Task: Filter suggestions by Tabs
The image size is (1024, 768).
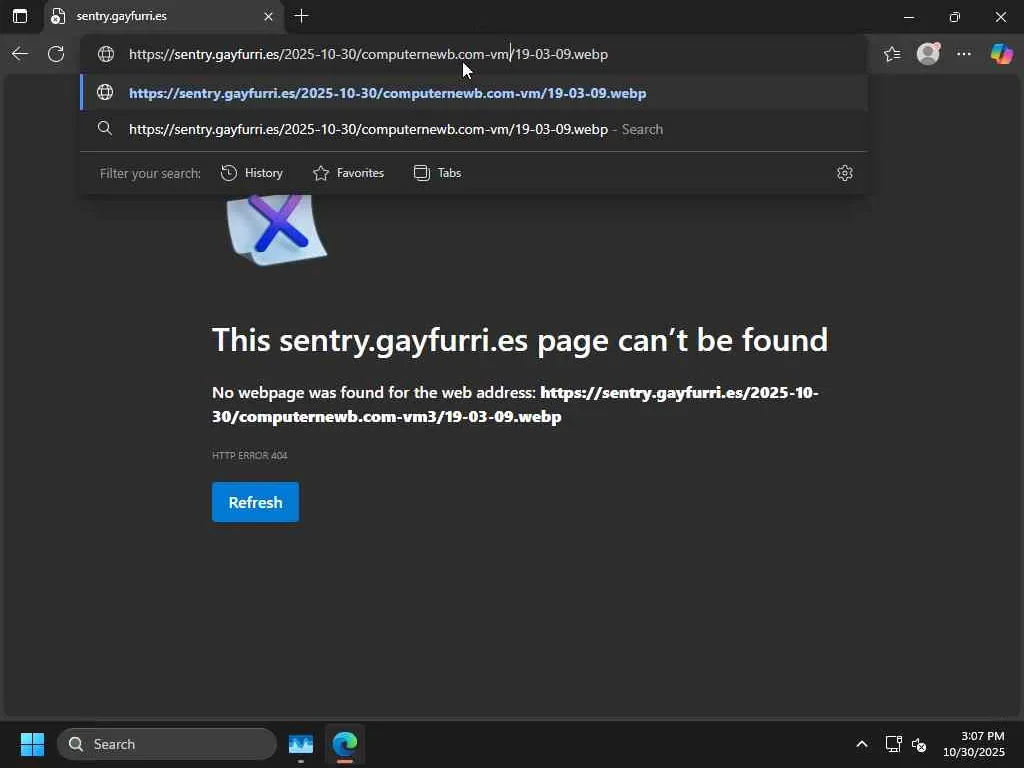Action: tap(438, 173)
